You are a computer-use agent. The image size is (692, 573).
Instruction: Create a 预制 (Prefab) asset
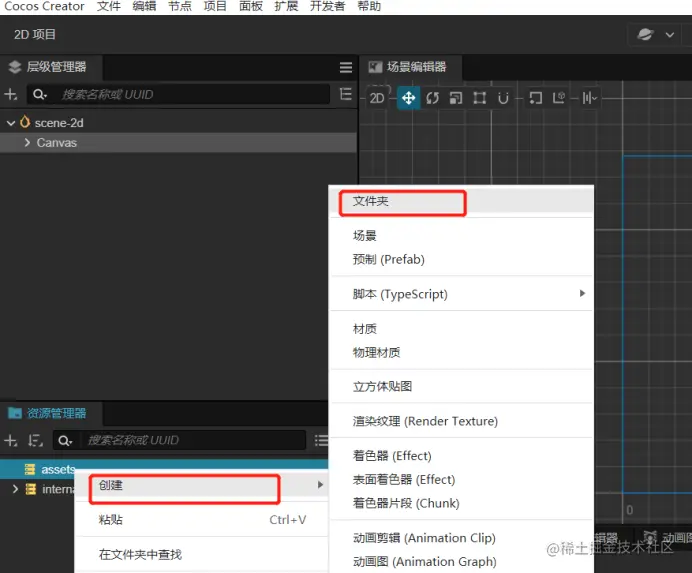coord(461,260)
